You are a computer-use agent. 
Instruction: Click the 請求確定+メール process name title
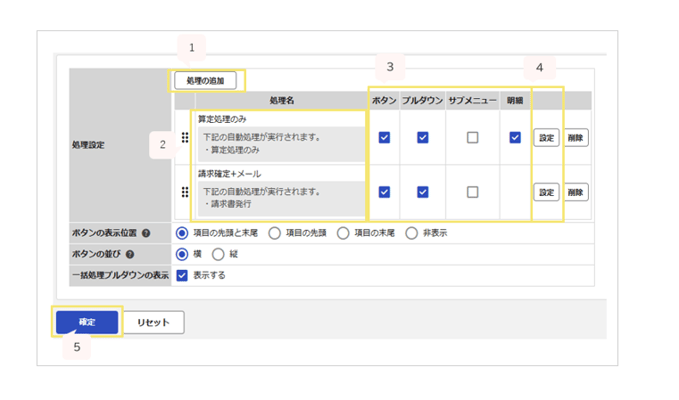click(x=230, y=174)
